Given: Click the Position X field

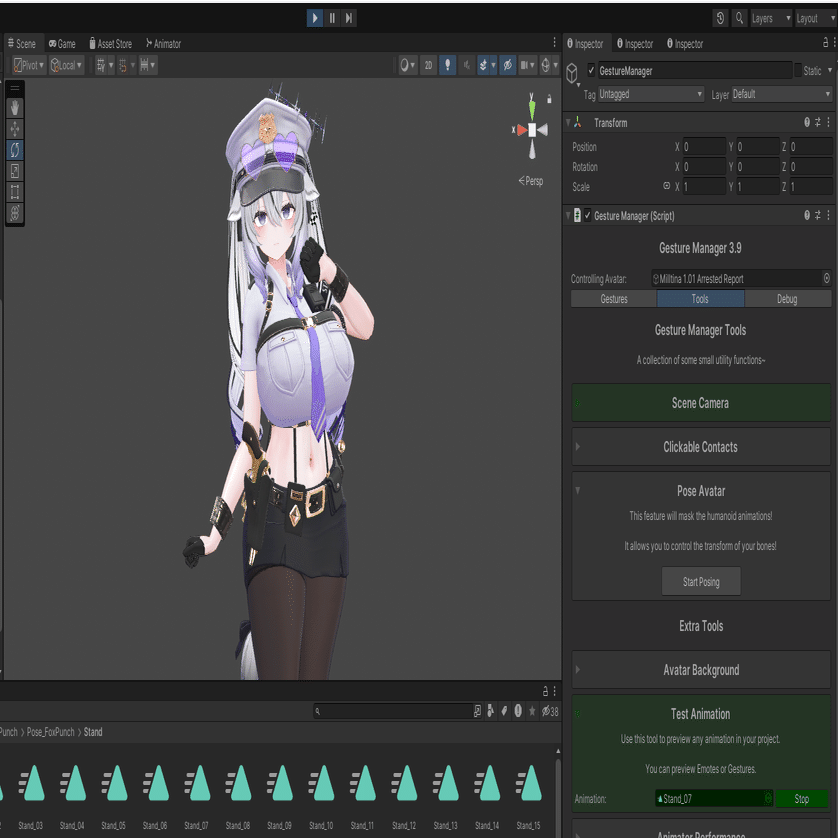Looking at the screenshot, I should tap(704, 147).
